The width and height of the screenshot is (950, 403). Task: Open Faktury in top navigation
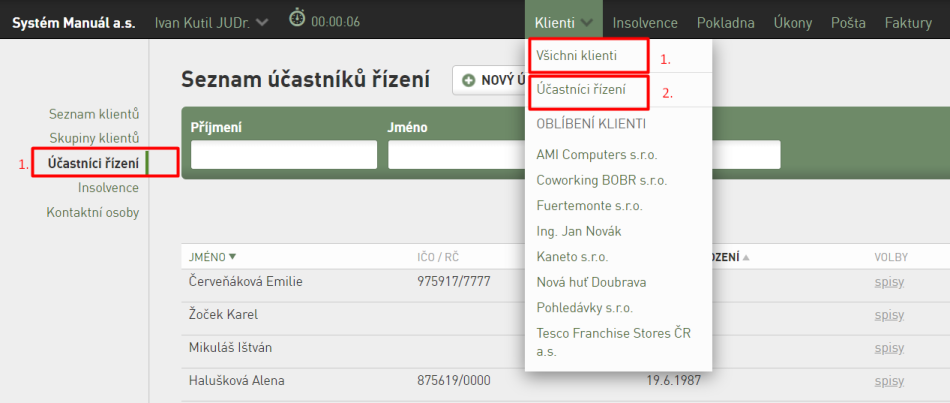coord(908,23)
